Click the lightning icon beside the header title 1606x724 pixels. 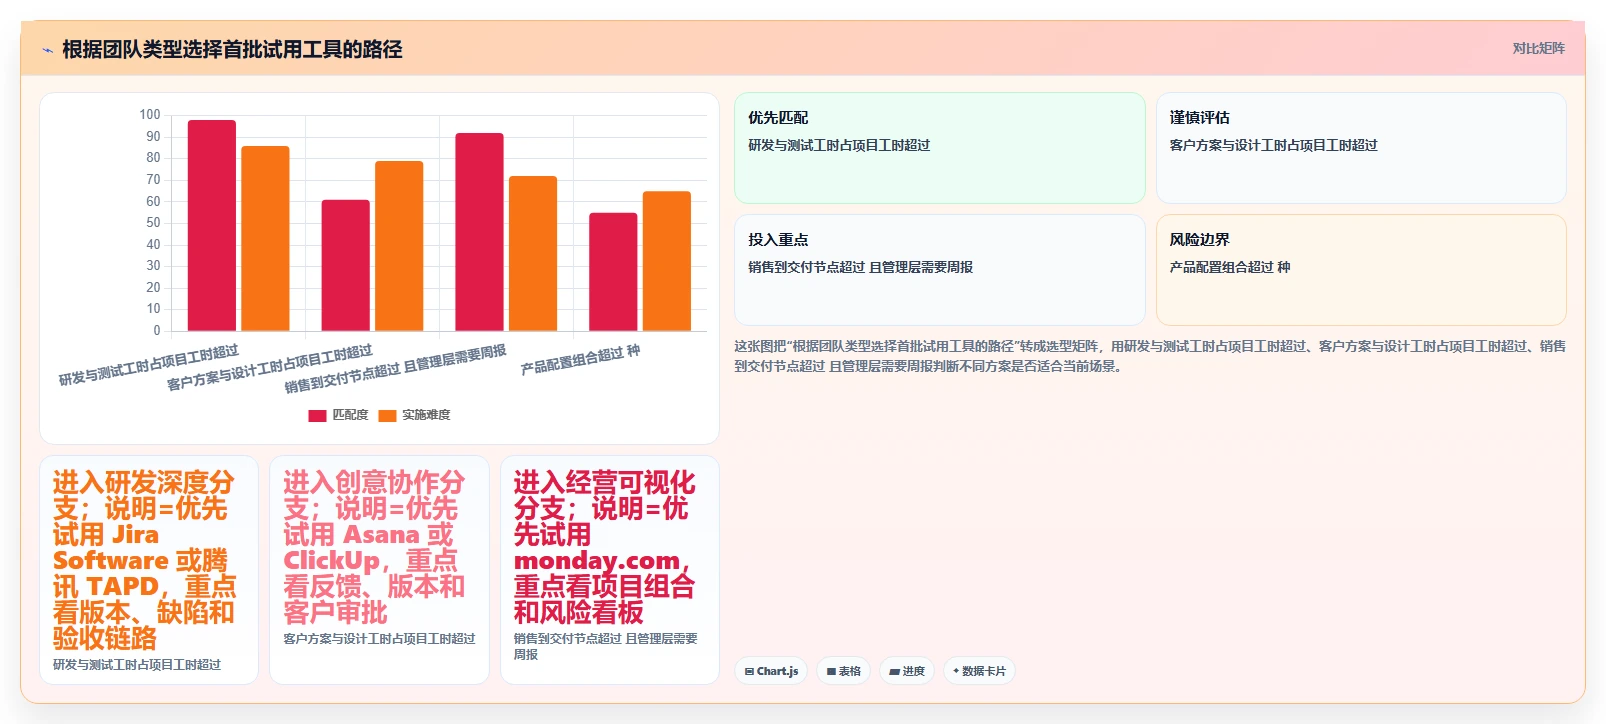point(47,50)
